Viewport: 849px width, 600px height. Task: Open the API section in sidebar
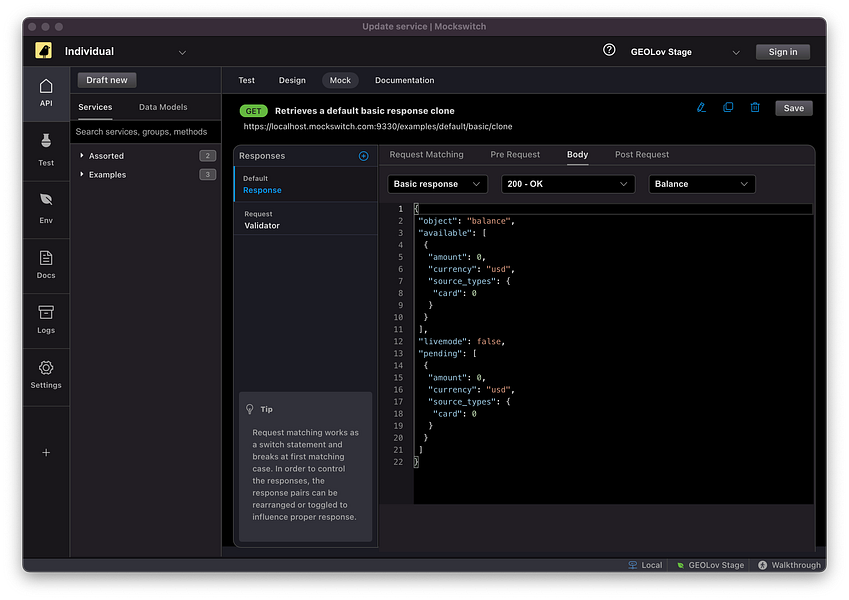click(46, 93)
